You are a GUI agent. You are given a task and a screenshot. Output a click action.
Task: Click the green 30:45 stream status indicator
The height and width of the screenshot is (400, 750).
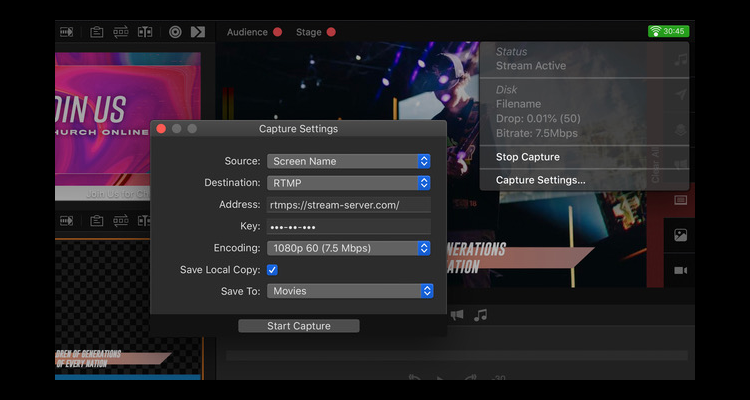669,32
